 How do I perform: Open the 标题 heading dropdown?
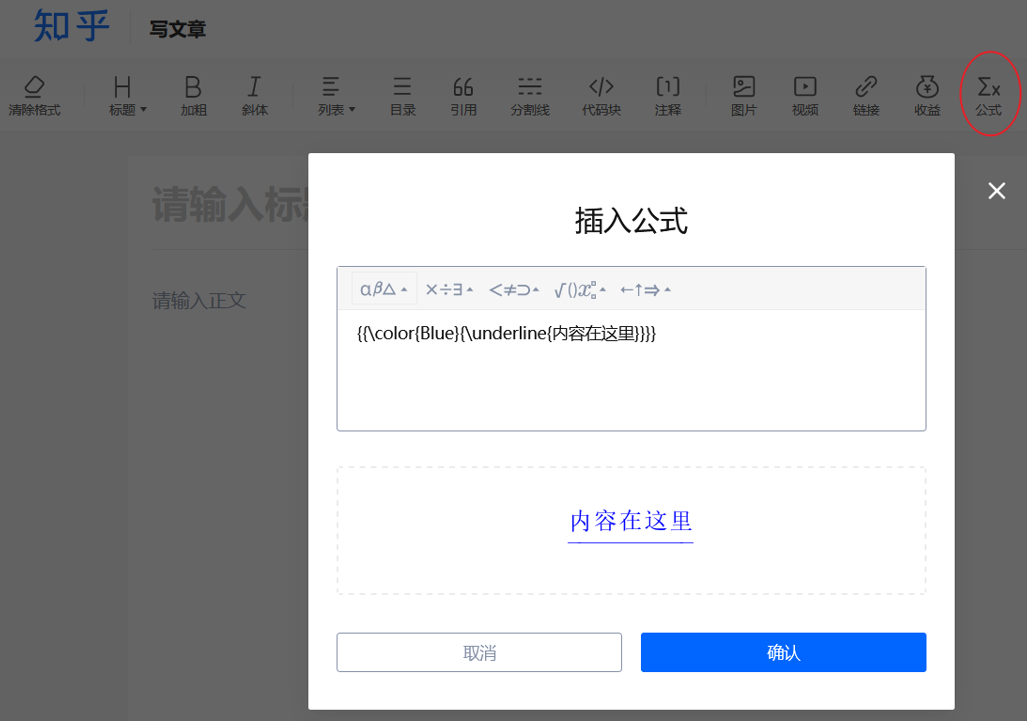(127, 96)
